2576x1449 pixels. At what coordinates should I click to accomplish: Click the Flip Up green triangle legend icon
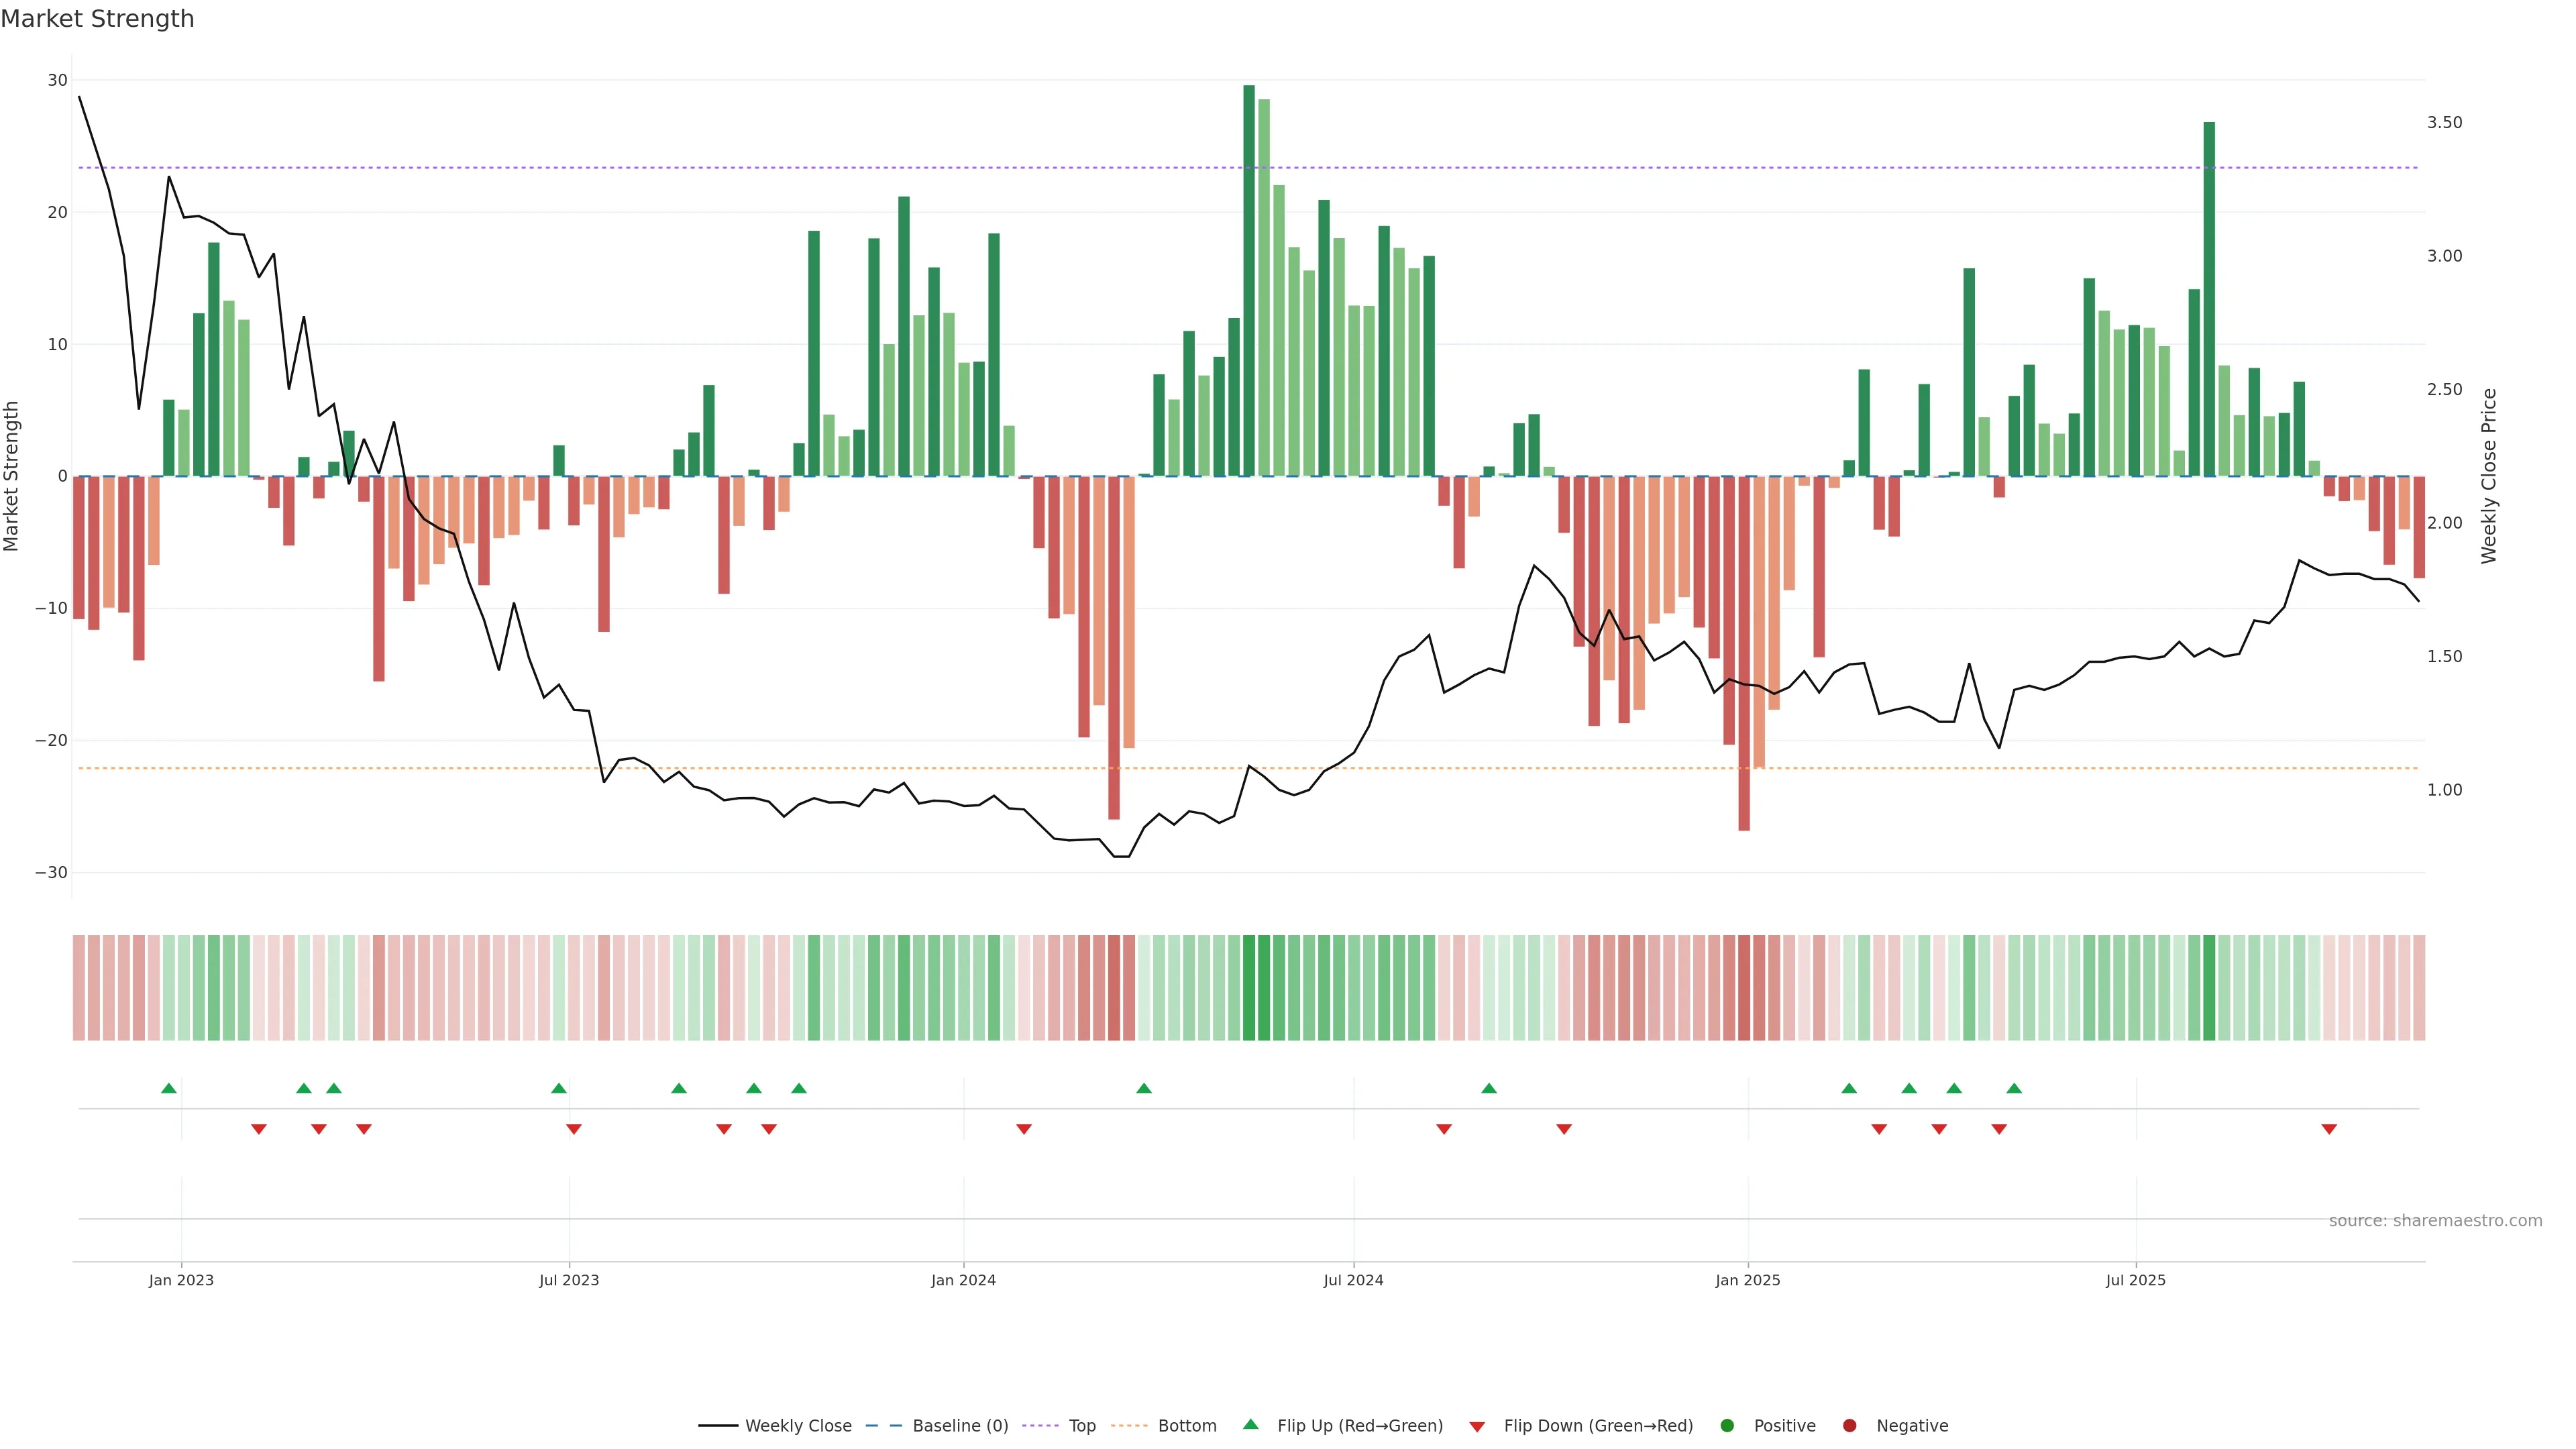coord(1250,1424)
